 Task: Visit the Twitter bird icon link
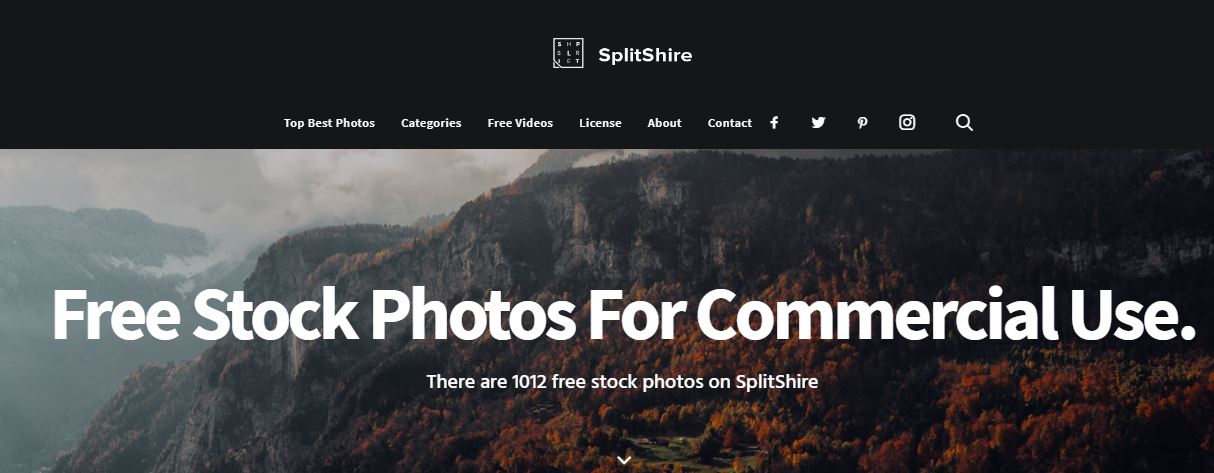click(x=818, y=123)
